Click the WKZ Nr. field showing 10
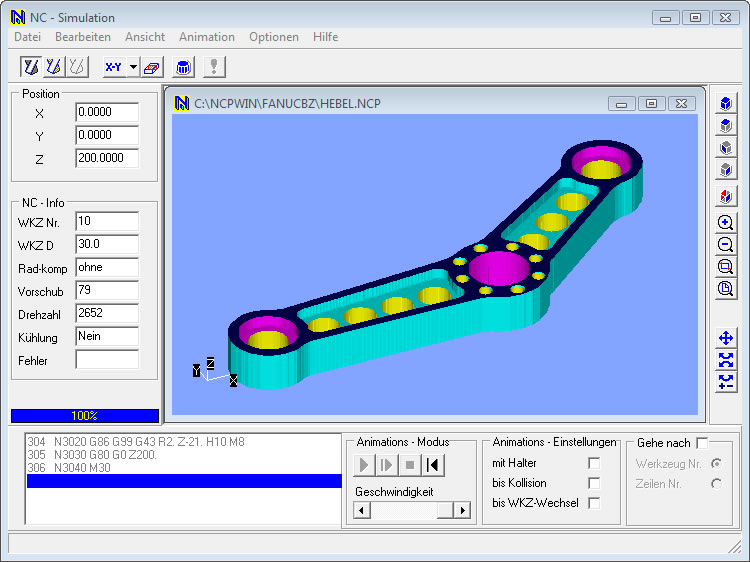 pyautogui.click(x=107, y=221)
